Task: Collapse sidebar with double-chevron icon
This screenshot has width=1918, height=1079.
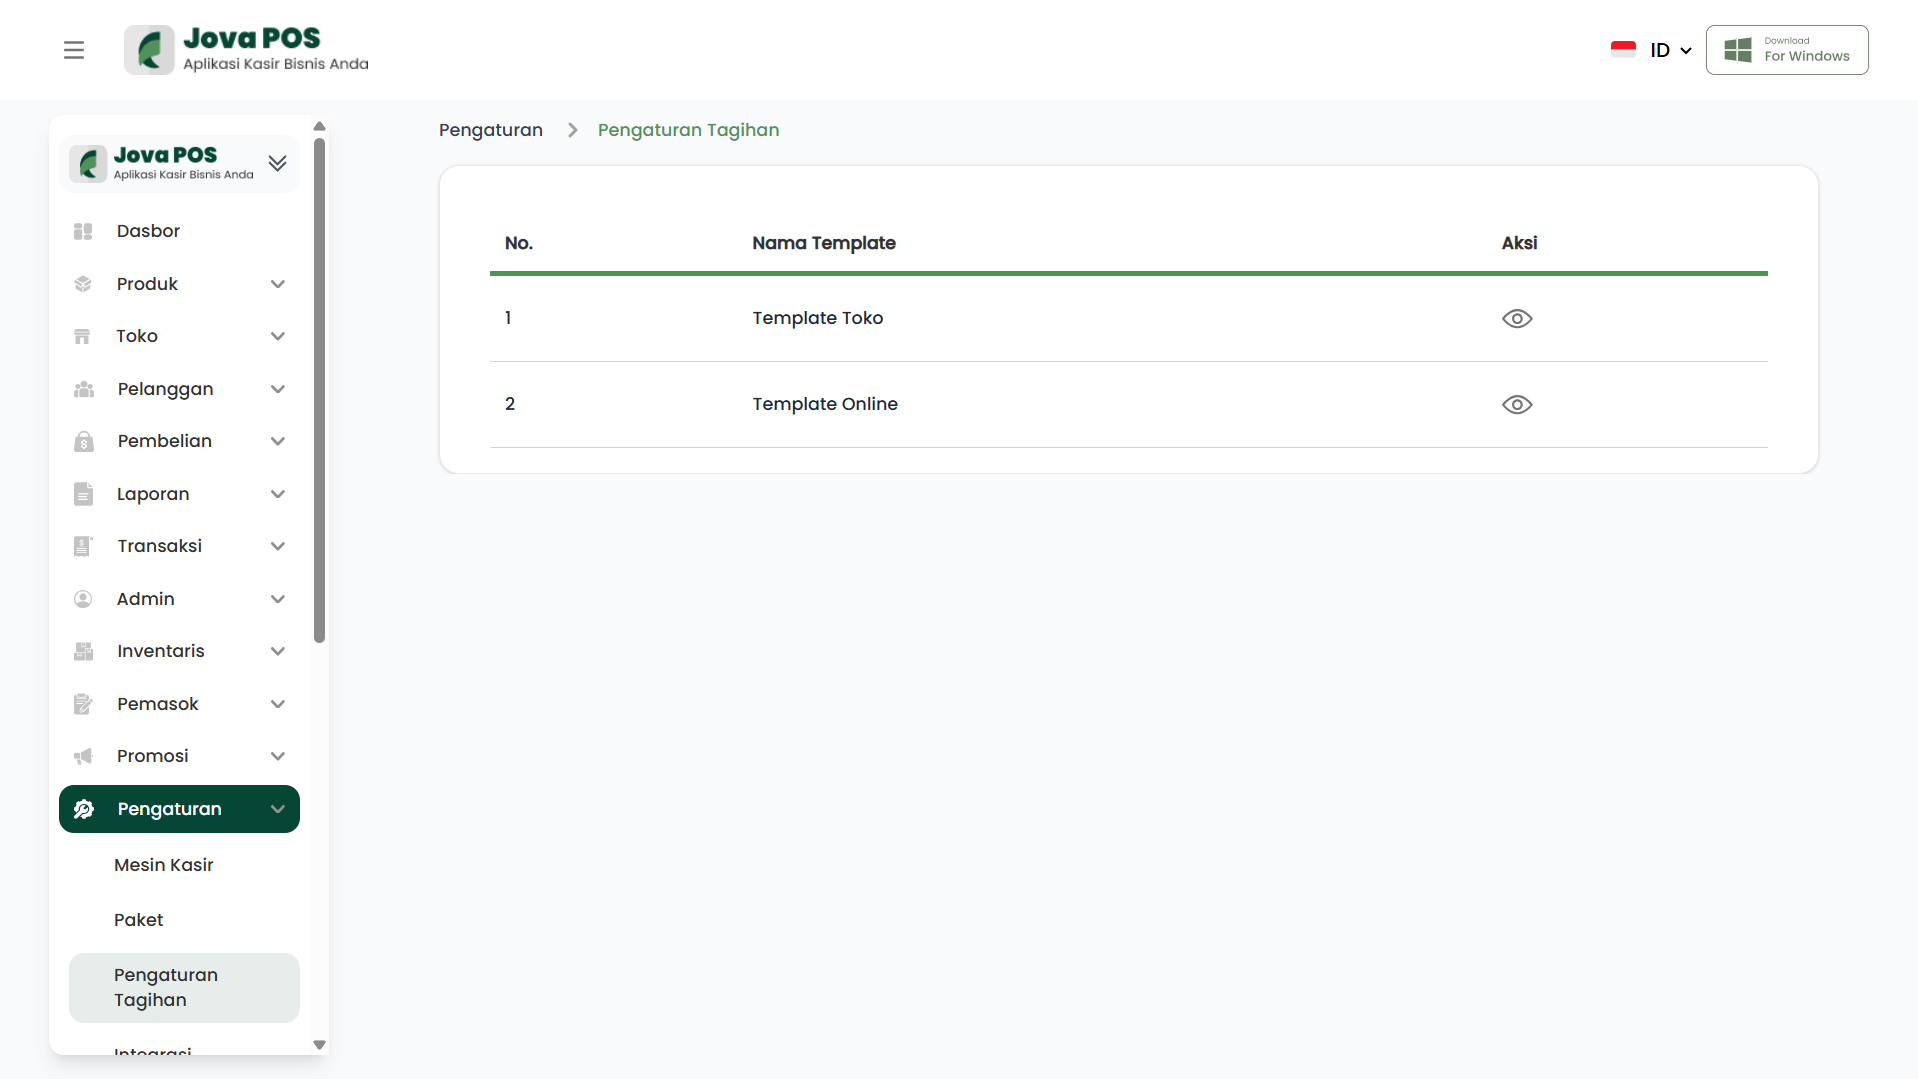Action: point(277,163)
